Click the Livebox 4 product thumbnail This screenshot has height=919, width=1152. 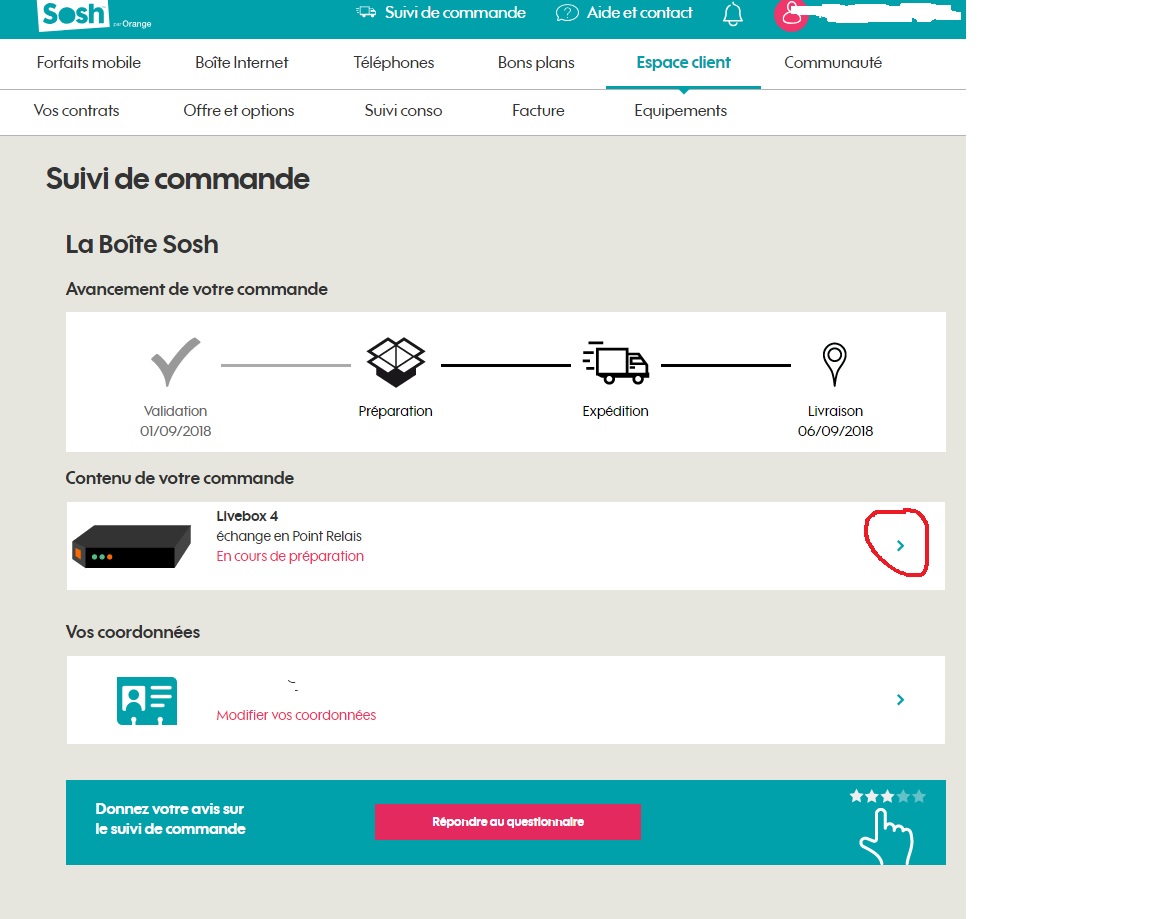[x=131, y=546]
